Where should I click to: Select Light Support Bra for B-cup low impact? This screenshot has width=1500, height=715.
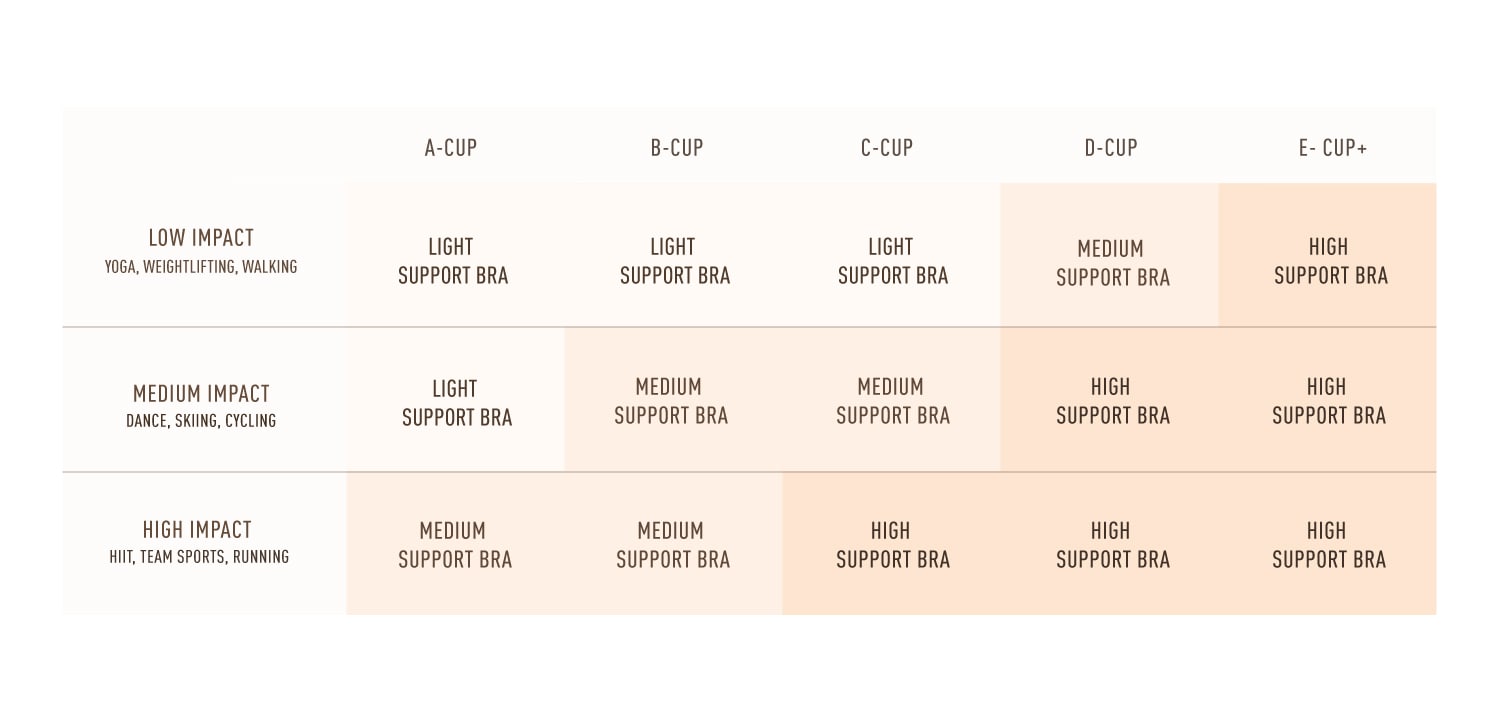point(675,261)
